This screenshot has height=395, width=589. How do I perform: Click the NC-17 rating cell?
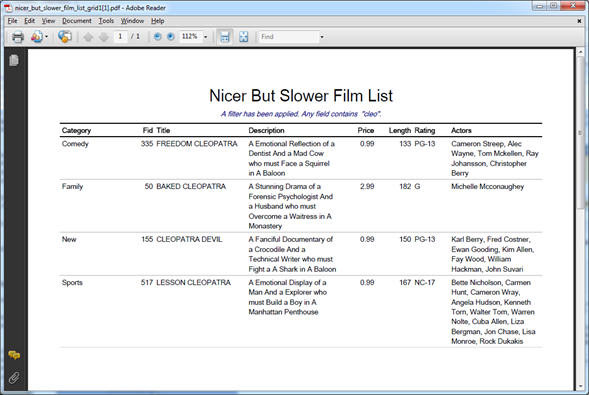[425, 282]
